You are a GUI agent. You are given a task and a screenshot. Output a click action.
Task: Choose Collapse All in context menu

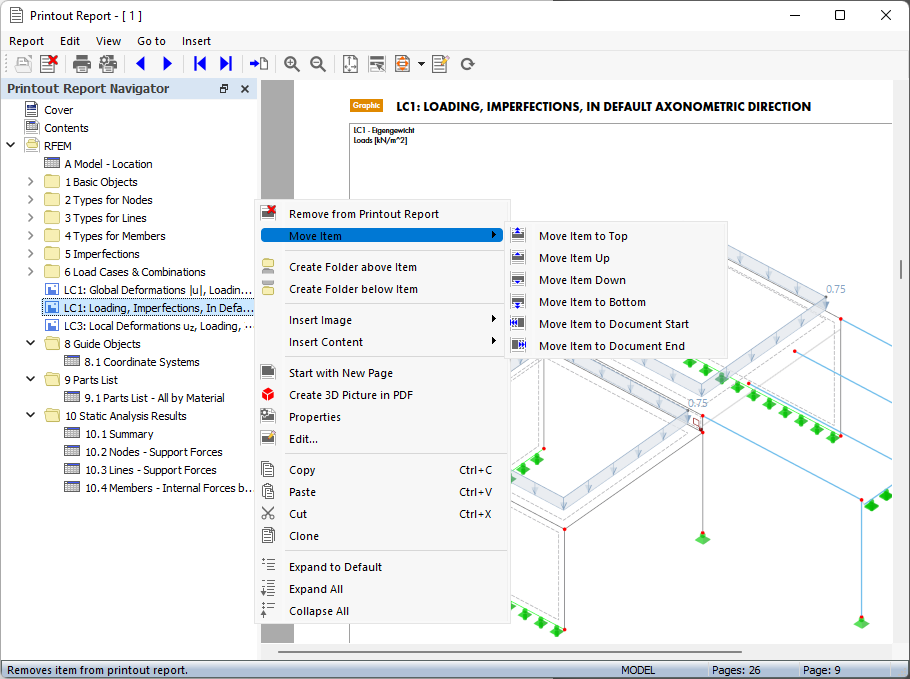point(381,611)
